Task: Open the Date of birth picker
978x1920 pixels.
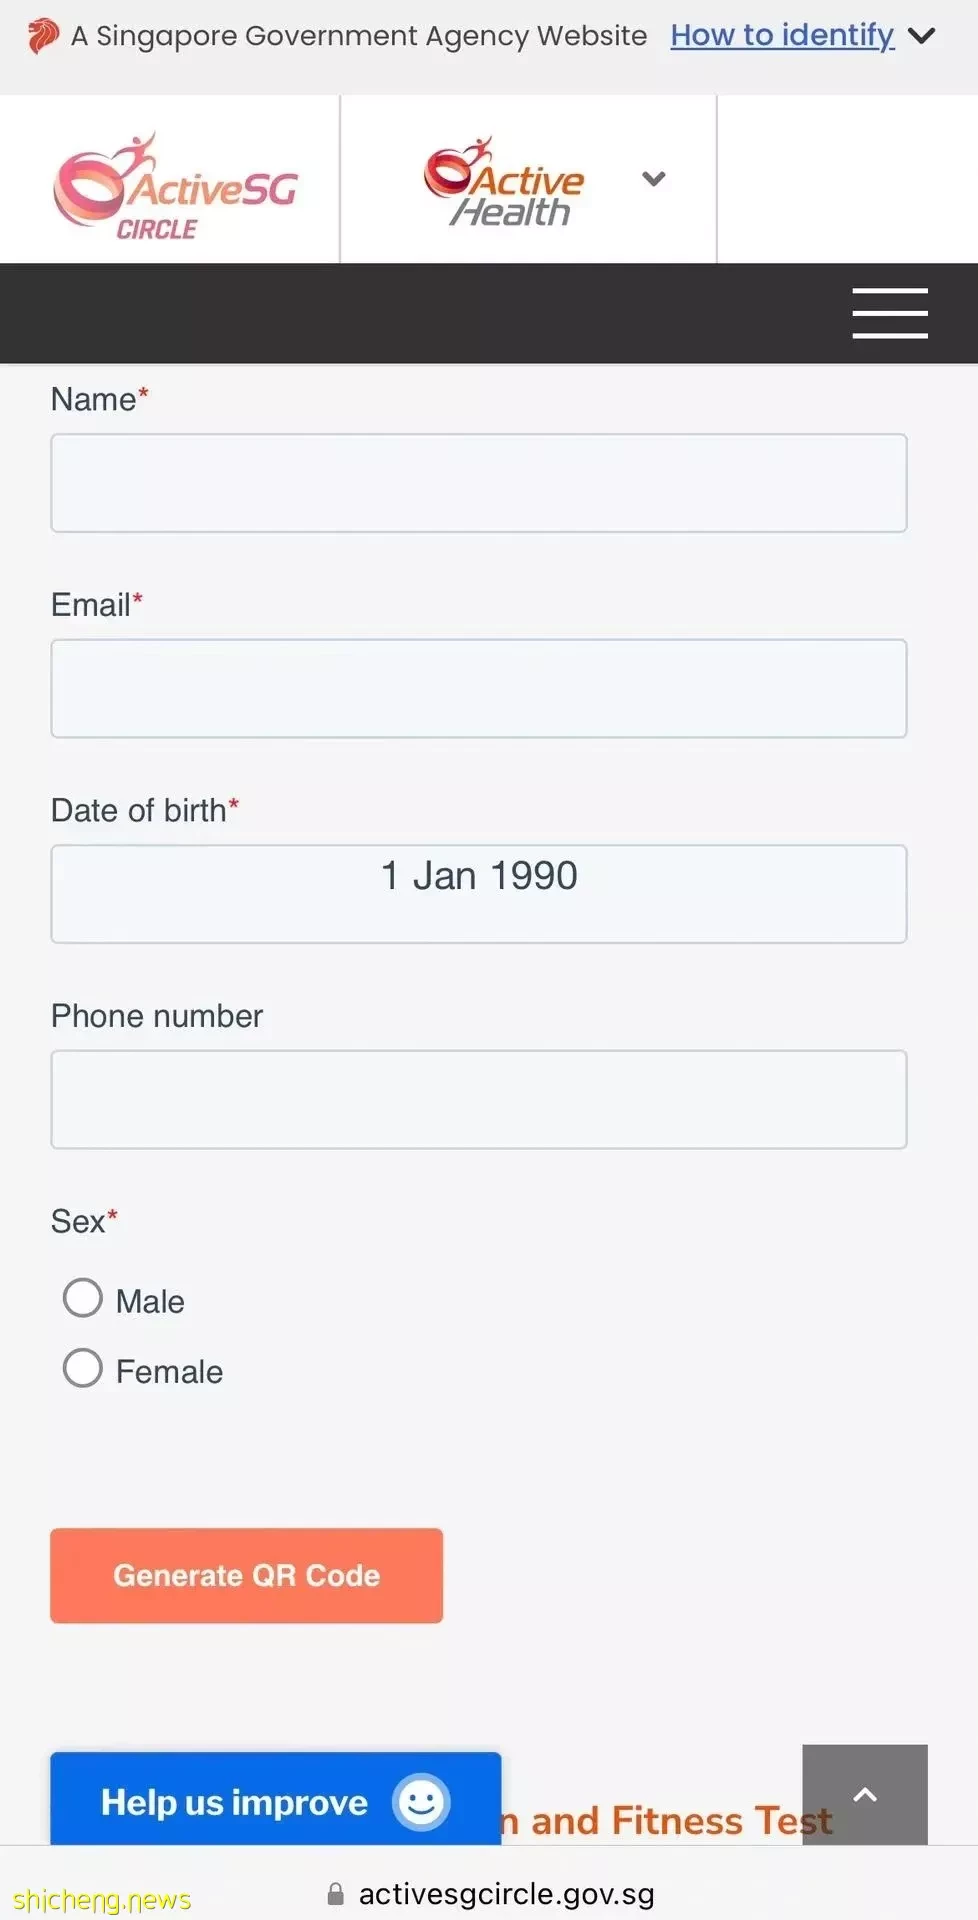Action: coord(479,894)
